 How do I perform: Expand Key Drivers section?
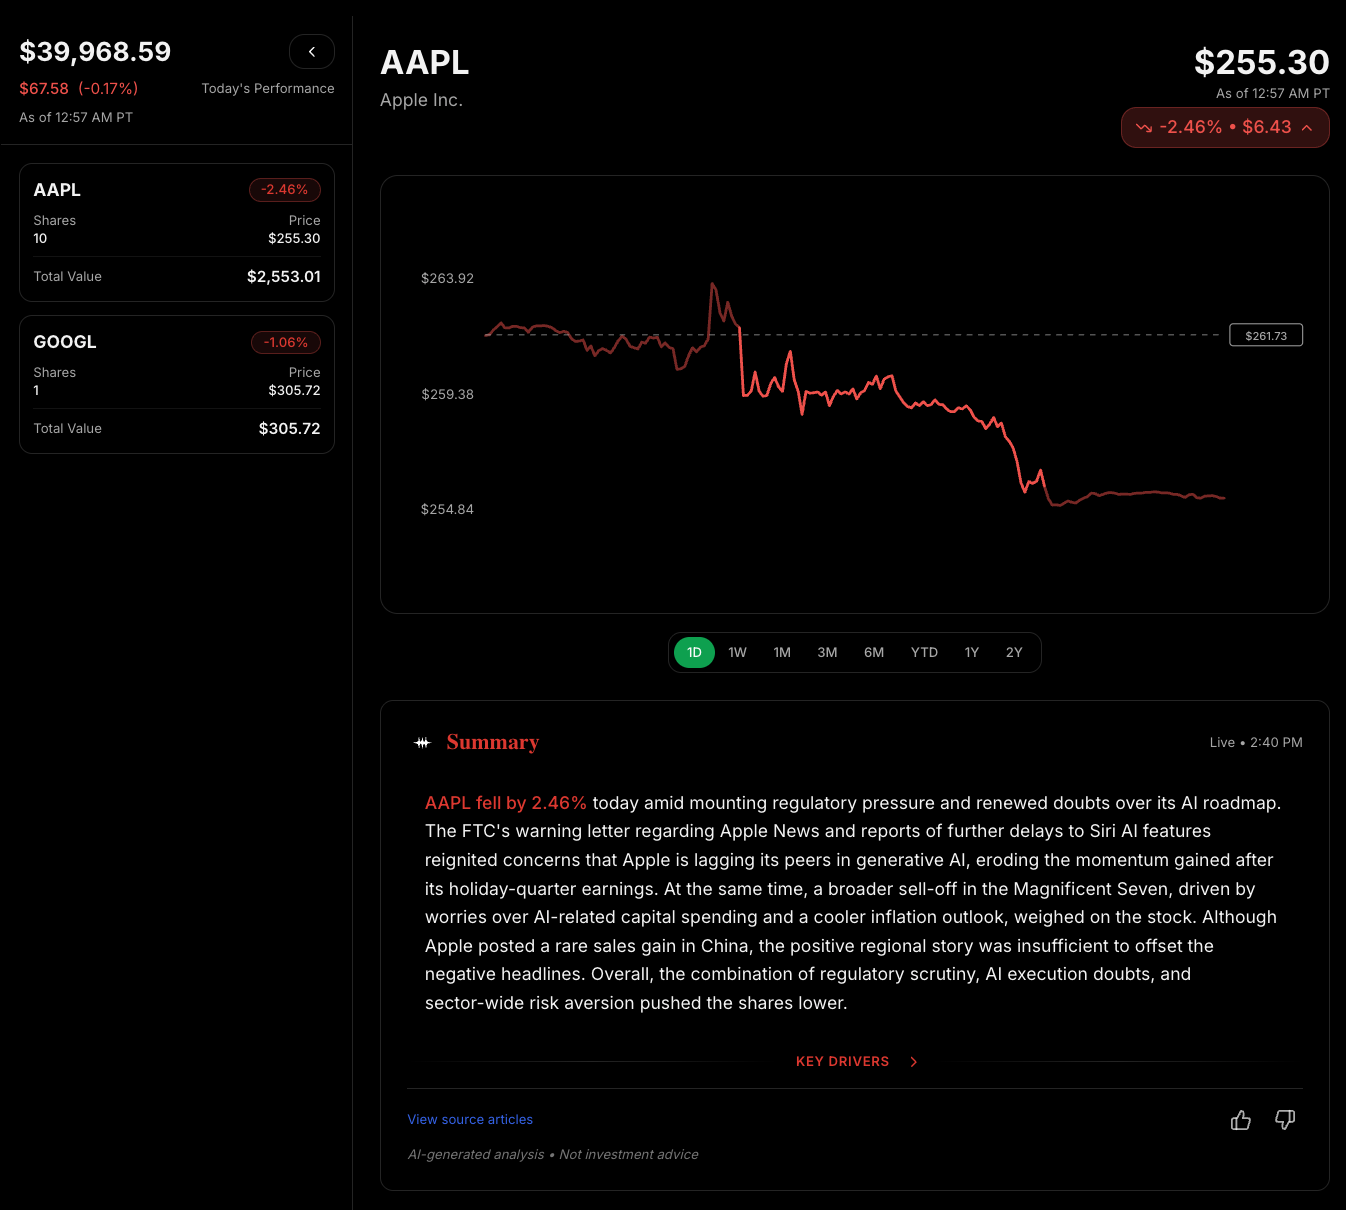point(856,1061)
